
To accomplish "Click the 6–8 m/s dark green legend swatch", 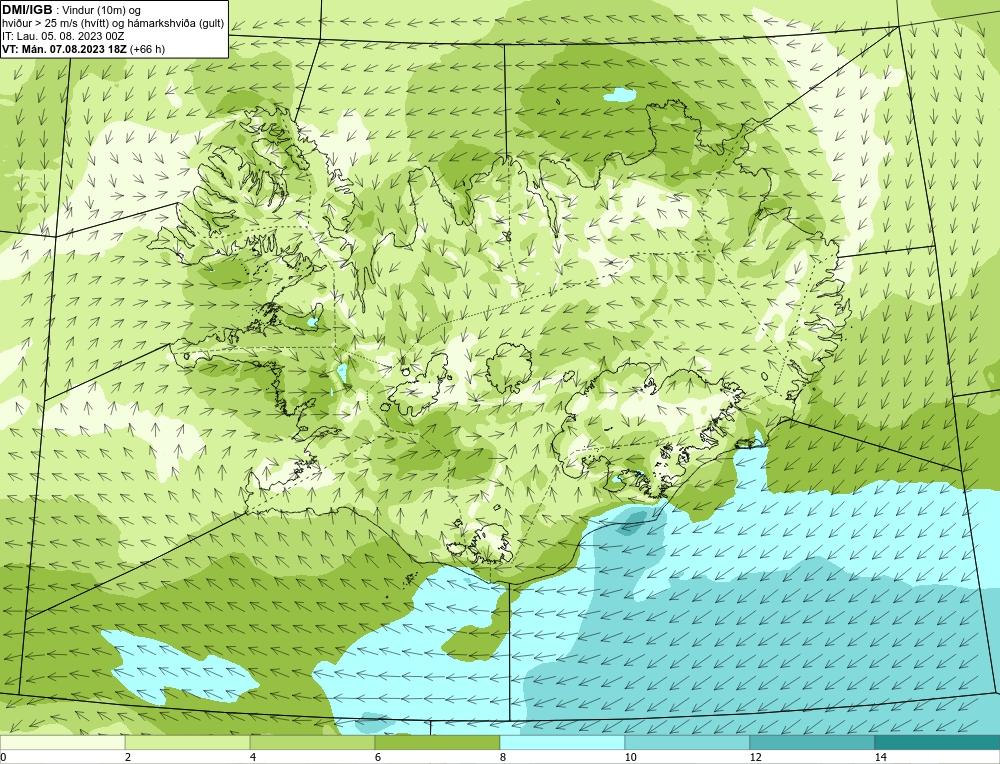I will (437, 742).
